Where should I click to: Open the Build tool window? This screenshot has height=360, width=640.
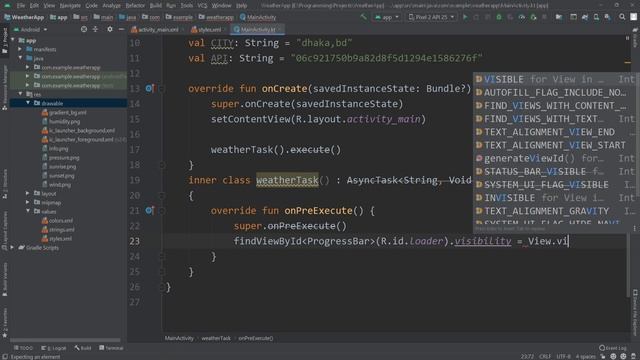pyautogui.click(x=83, y=348)
